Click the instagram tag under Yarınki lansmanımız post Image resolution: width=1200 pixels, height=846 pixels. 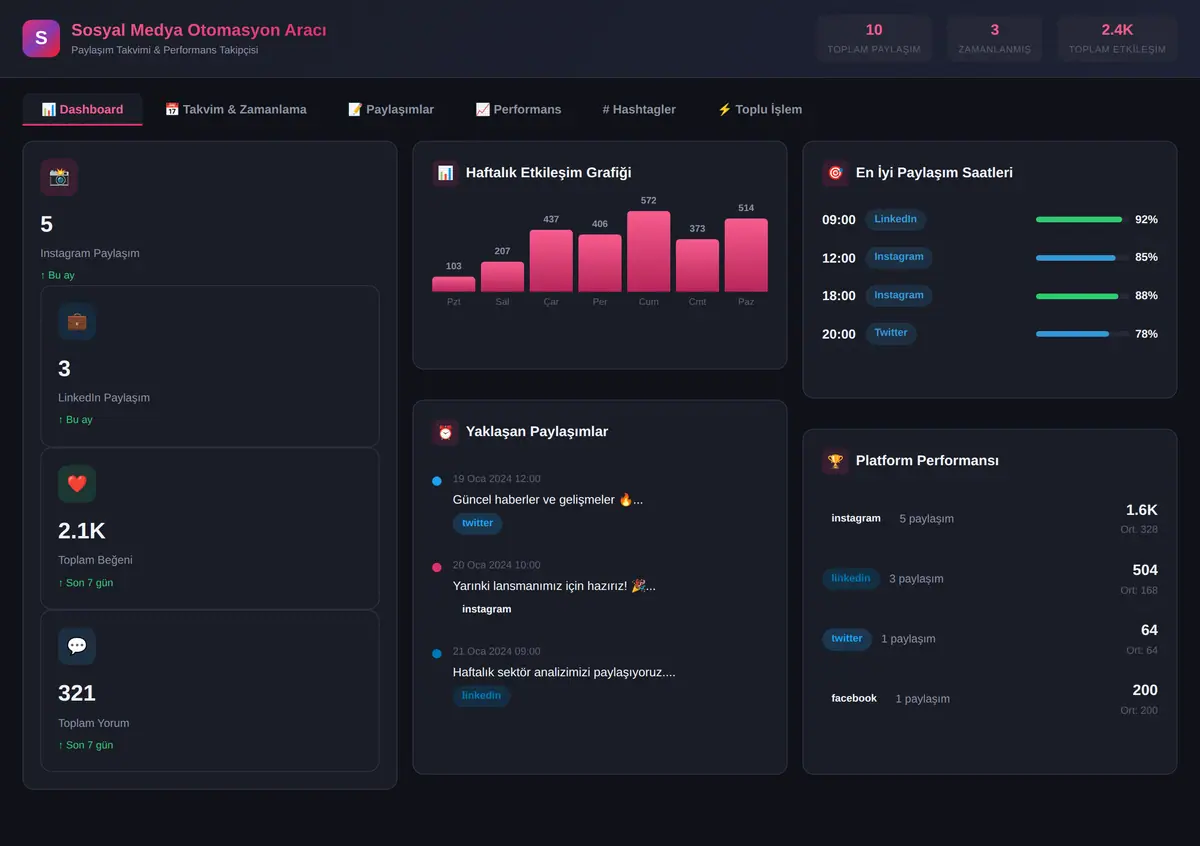click(486, 609)
